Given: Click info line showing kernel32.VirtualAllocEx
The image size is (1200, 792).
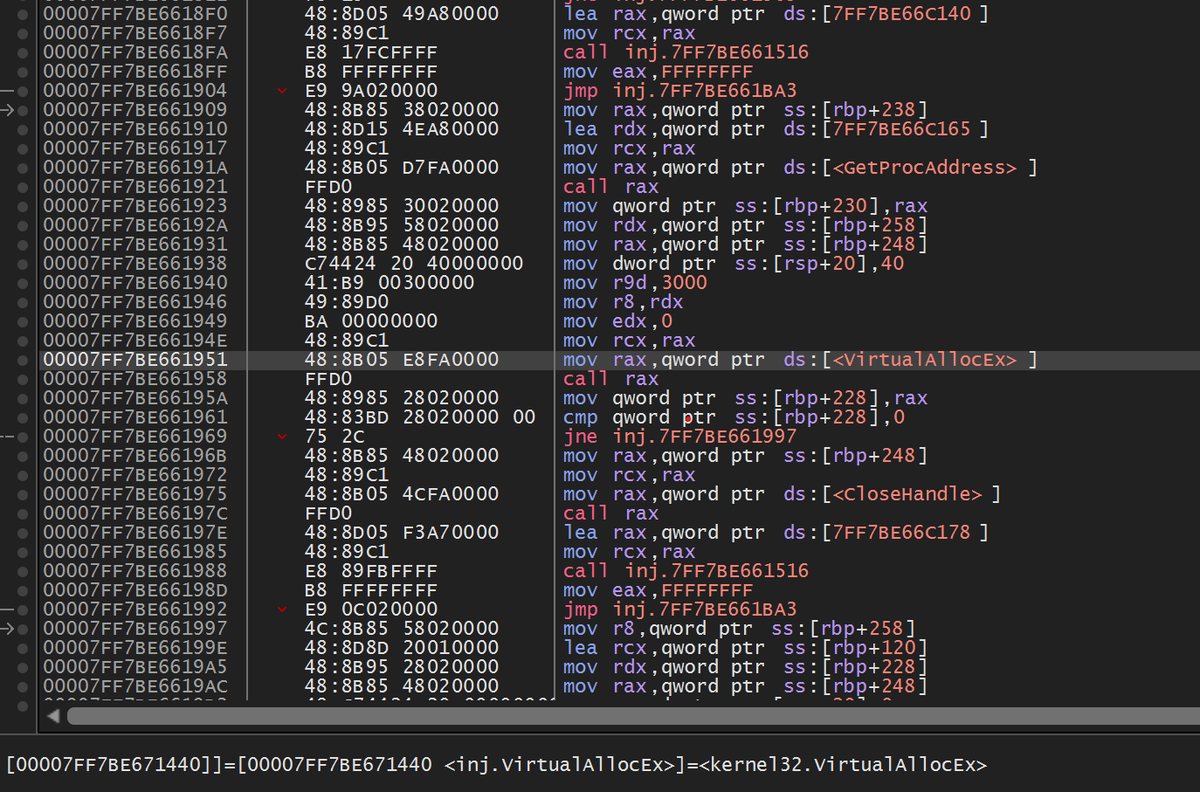Looking at the screenshot, I should [x=496, y=765].
